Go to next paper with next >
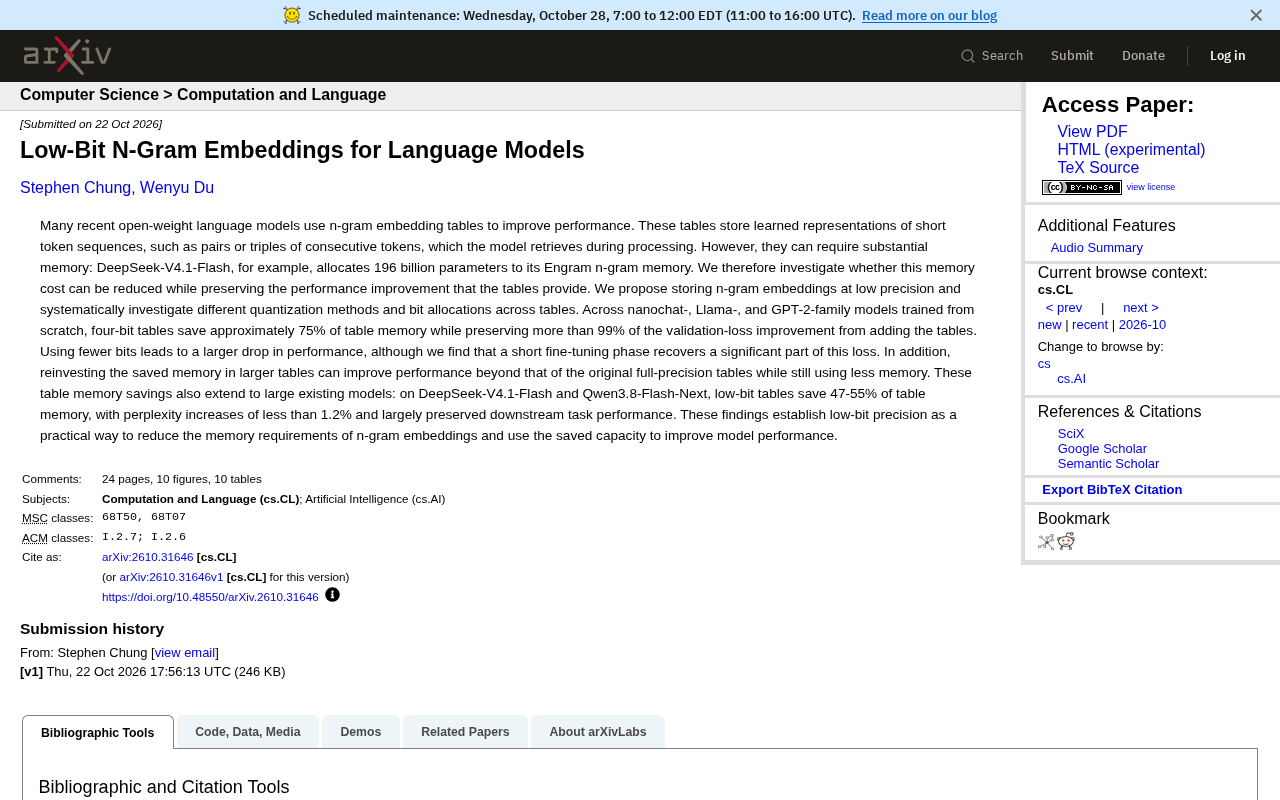The height and width of the screenshot is (800, 1280). [1141, 308]
